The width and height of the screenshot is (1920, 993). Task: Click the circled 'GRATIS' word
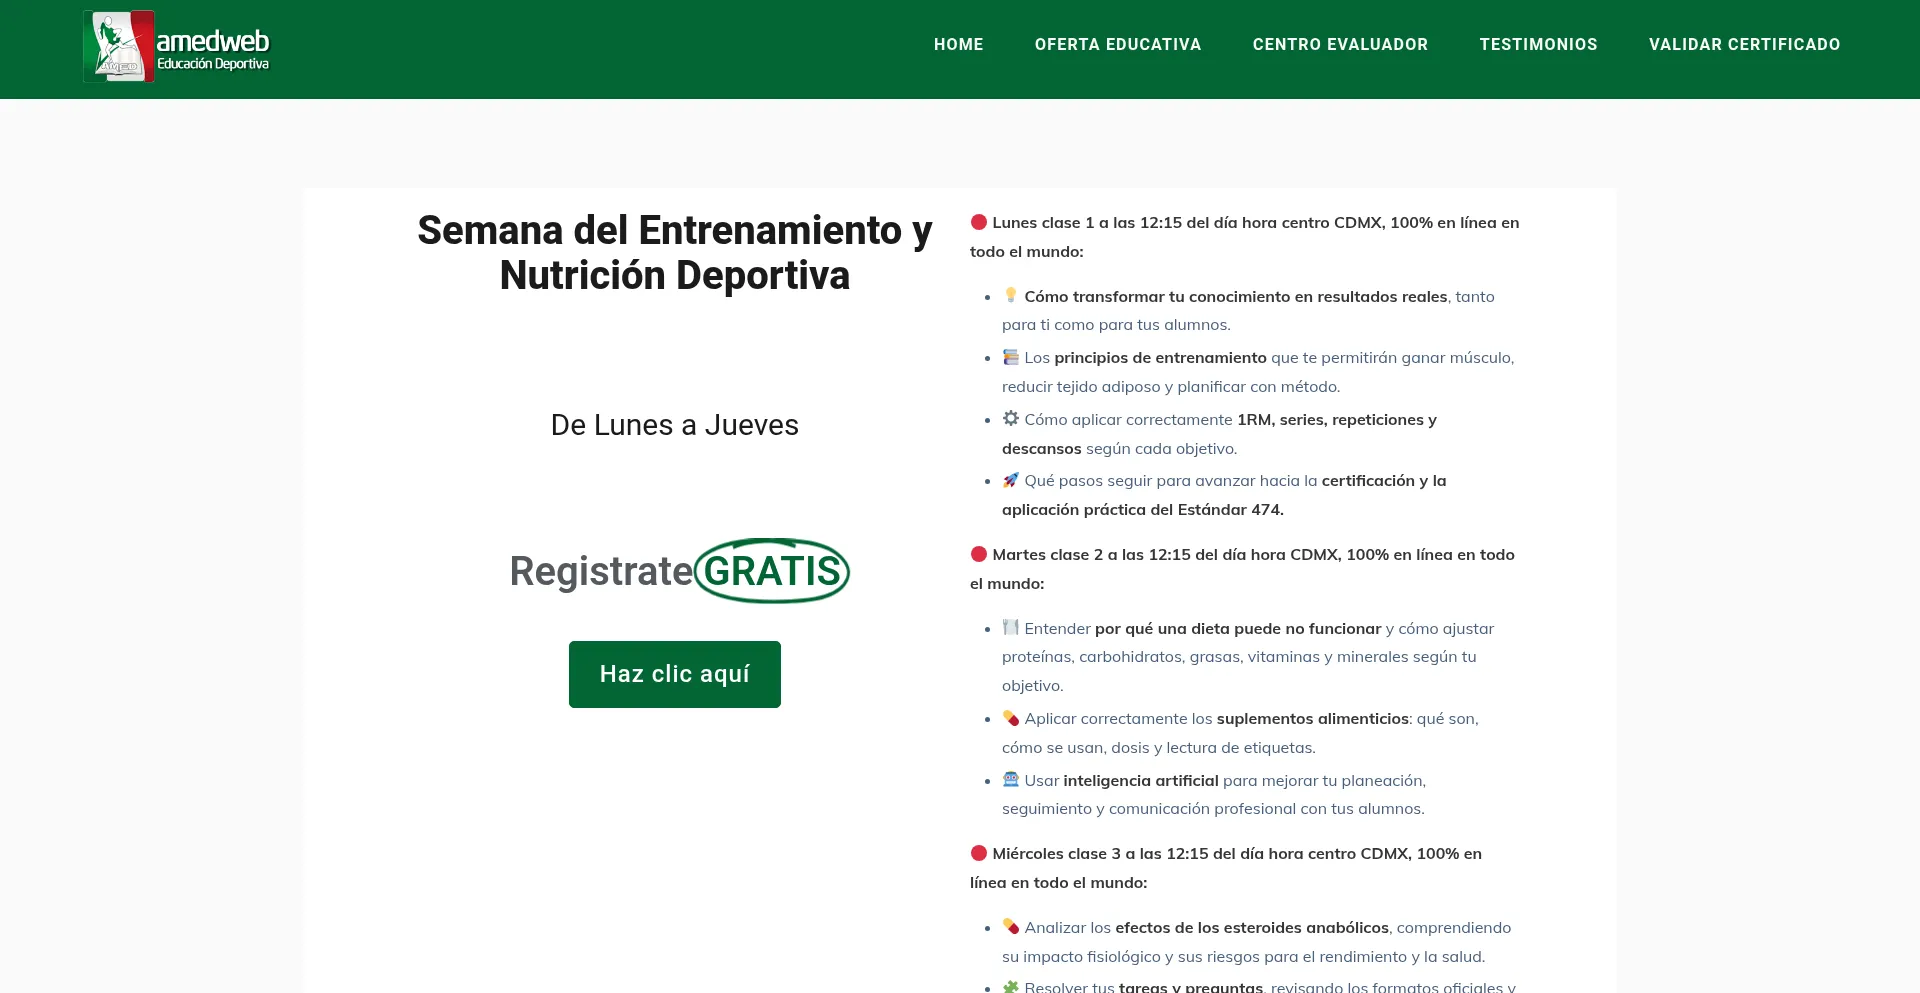pos(772,571)
